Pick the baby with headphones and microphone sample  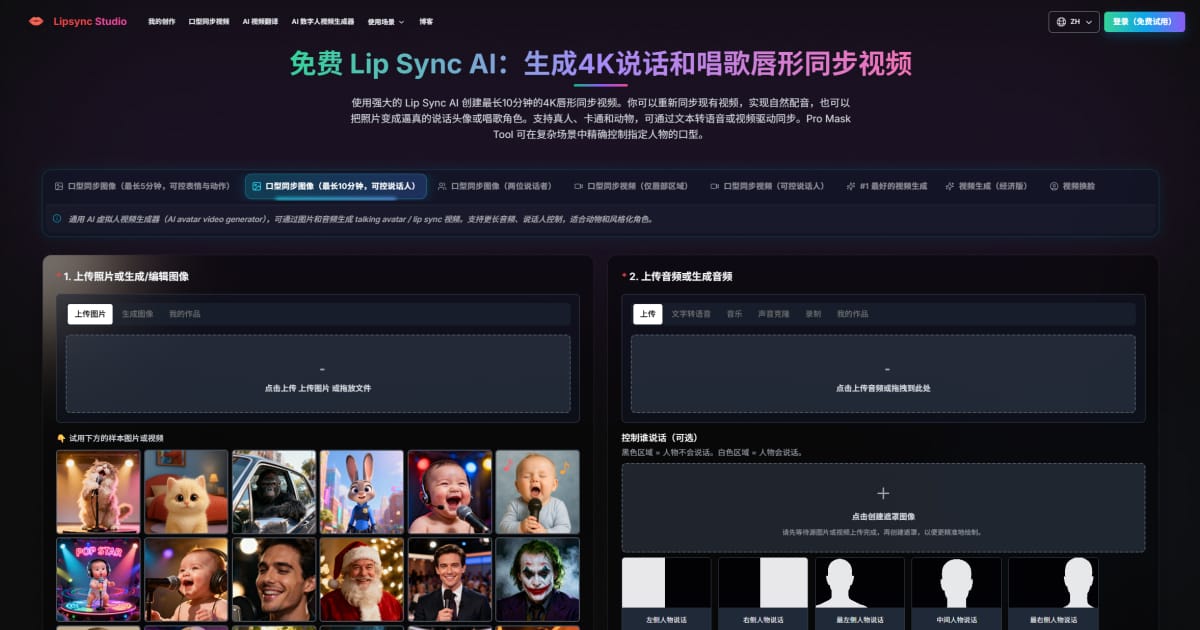click(x=186, y=580)
